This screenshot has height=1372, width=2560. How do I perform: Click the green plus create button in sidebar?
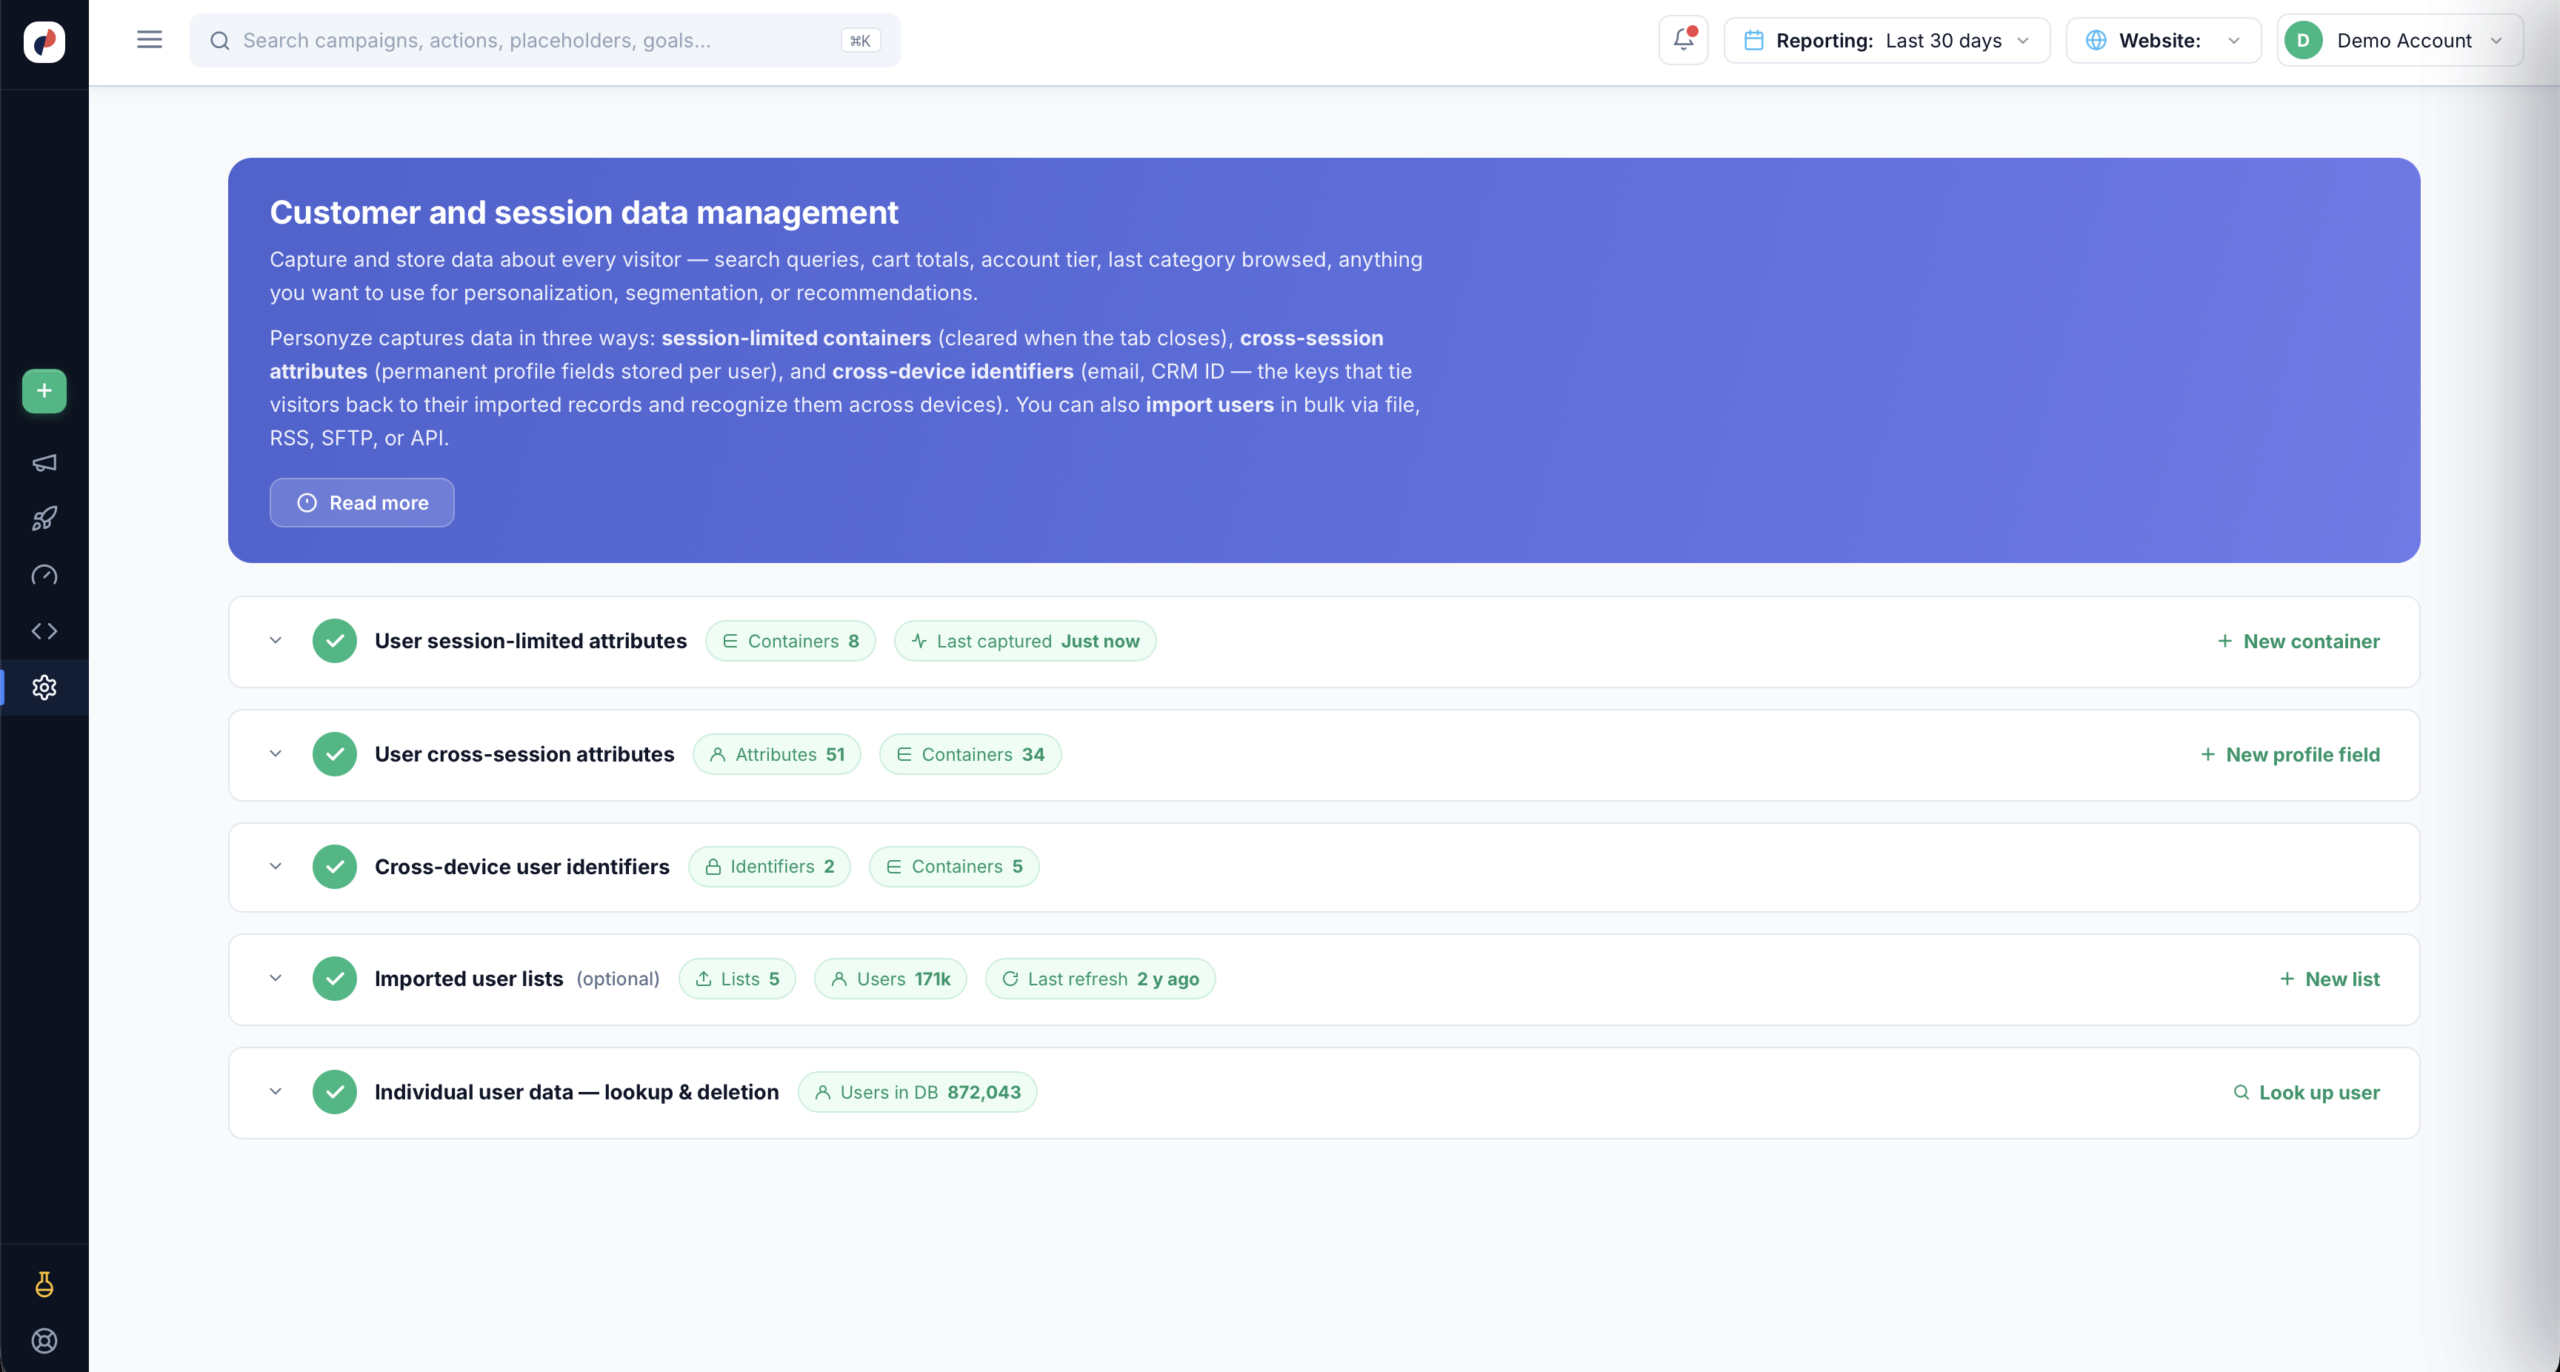[x=44, y=391]
